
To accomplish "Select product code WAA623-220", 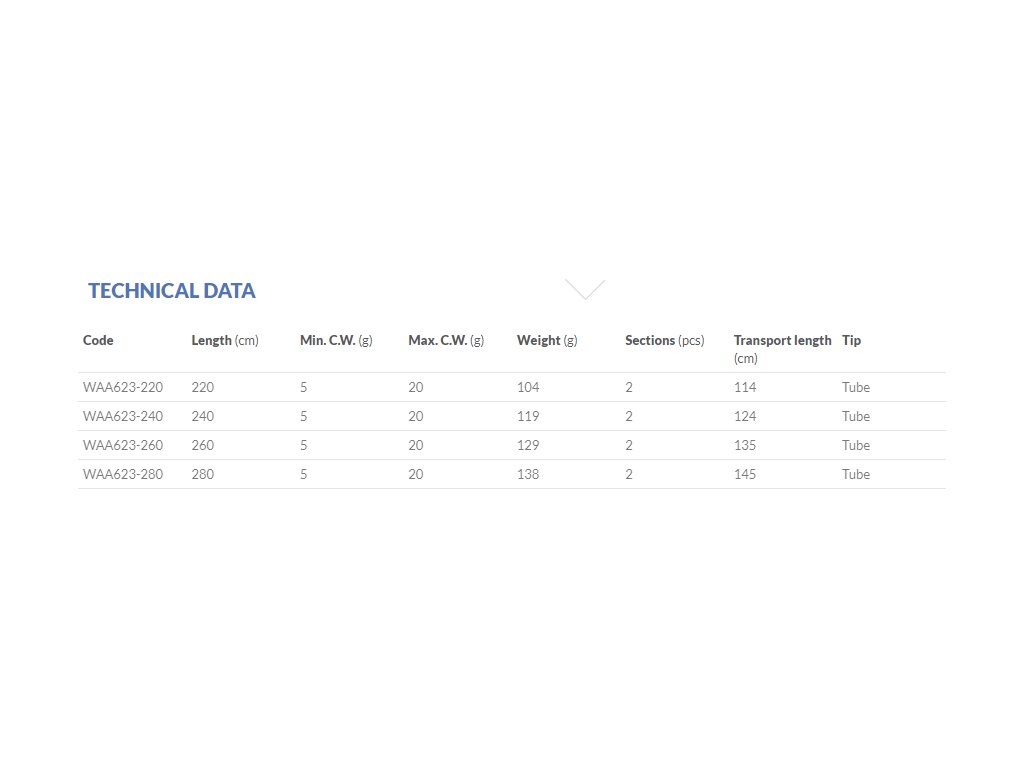I will tap(123, 387).
